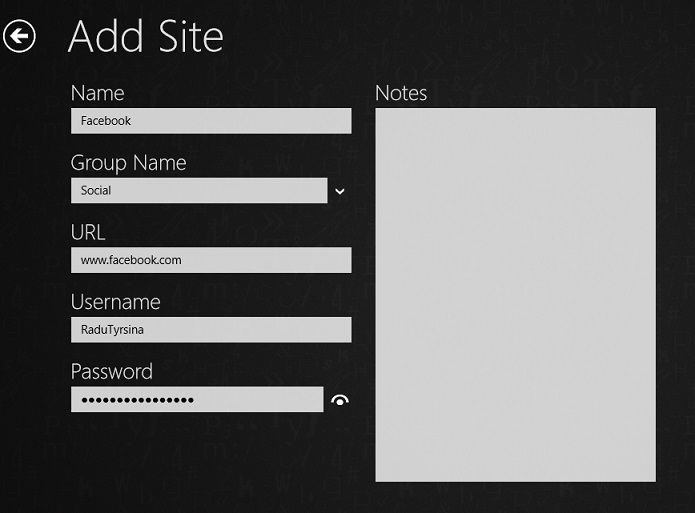The image size is (695, 513).
Task: Click the URL label
Action: click(88, 232)
